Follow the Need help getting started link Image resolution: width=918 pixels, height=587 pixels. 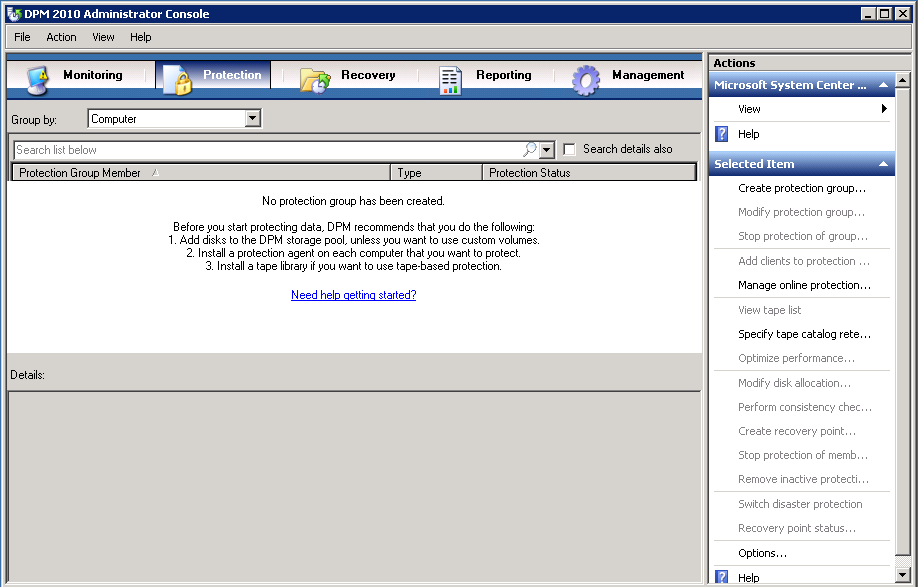tap(354, 295)
